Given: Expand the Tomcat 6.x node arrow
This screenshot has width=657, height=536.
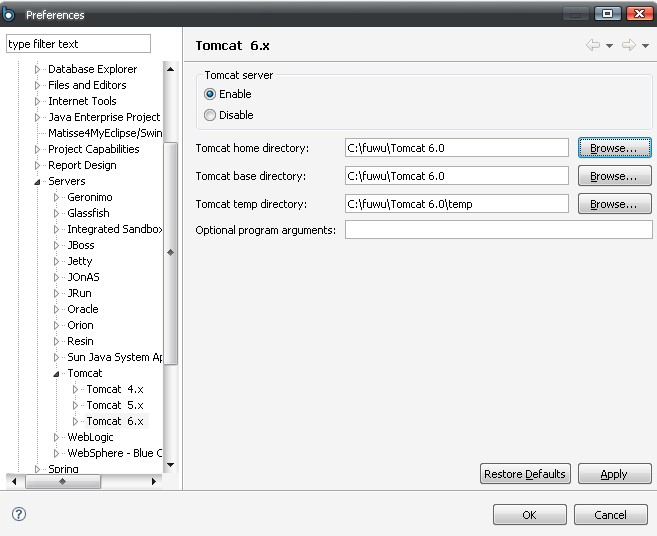Looking at the screenshot, I should point(75,421).
